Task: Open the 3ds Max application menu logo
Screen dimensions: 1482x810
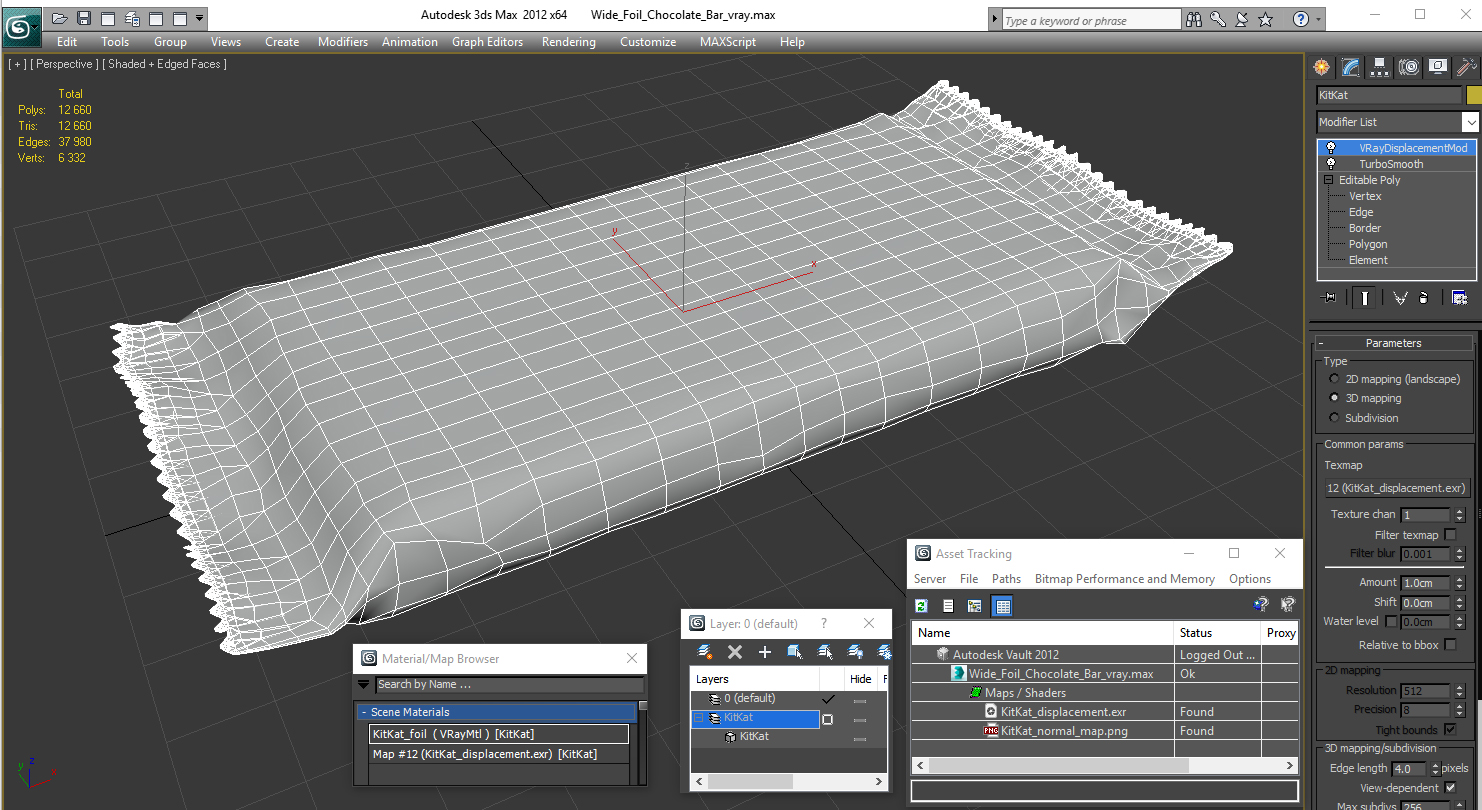Action: click(x=21, y=26)
